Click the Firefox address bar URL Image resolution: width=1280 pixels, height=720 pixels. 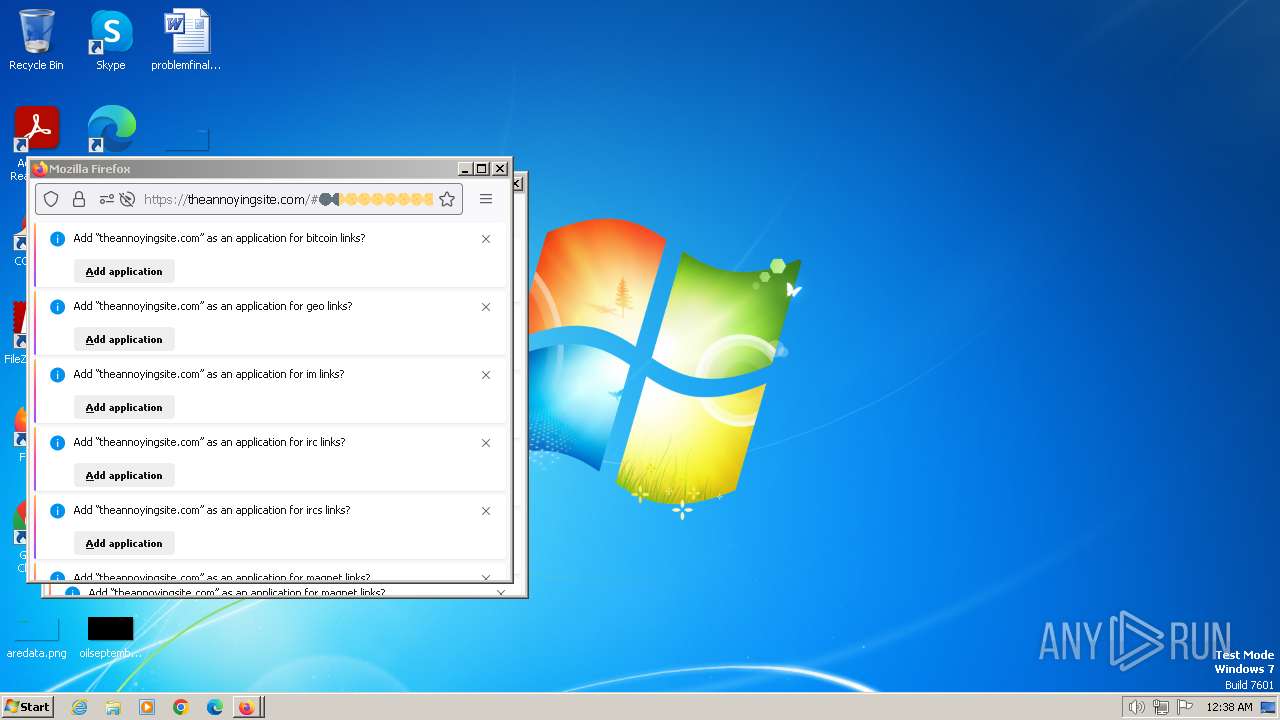click(288, 199)
